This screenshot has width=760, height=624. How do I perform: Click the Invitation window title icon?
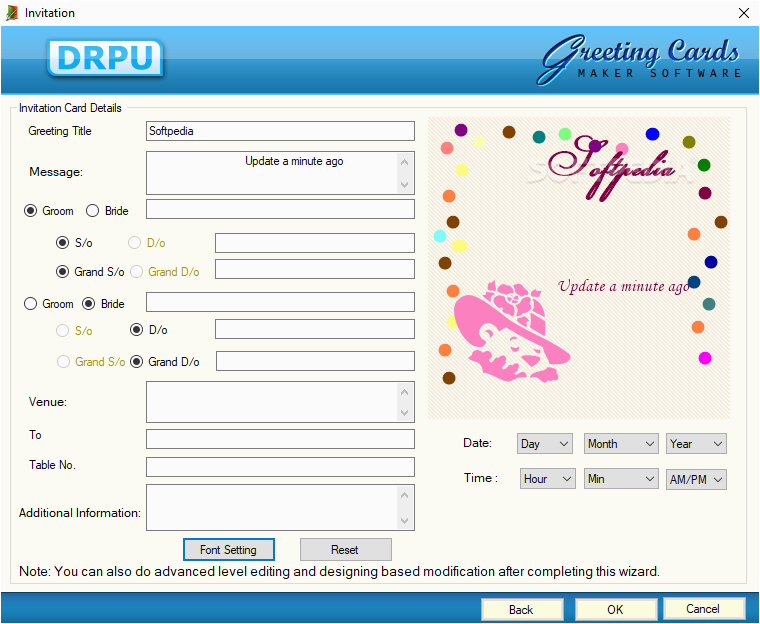12,13
